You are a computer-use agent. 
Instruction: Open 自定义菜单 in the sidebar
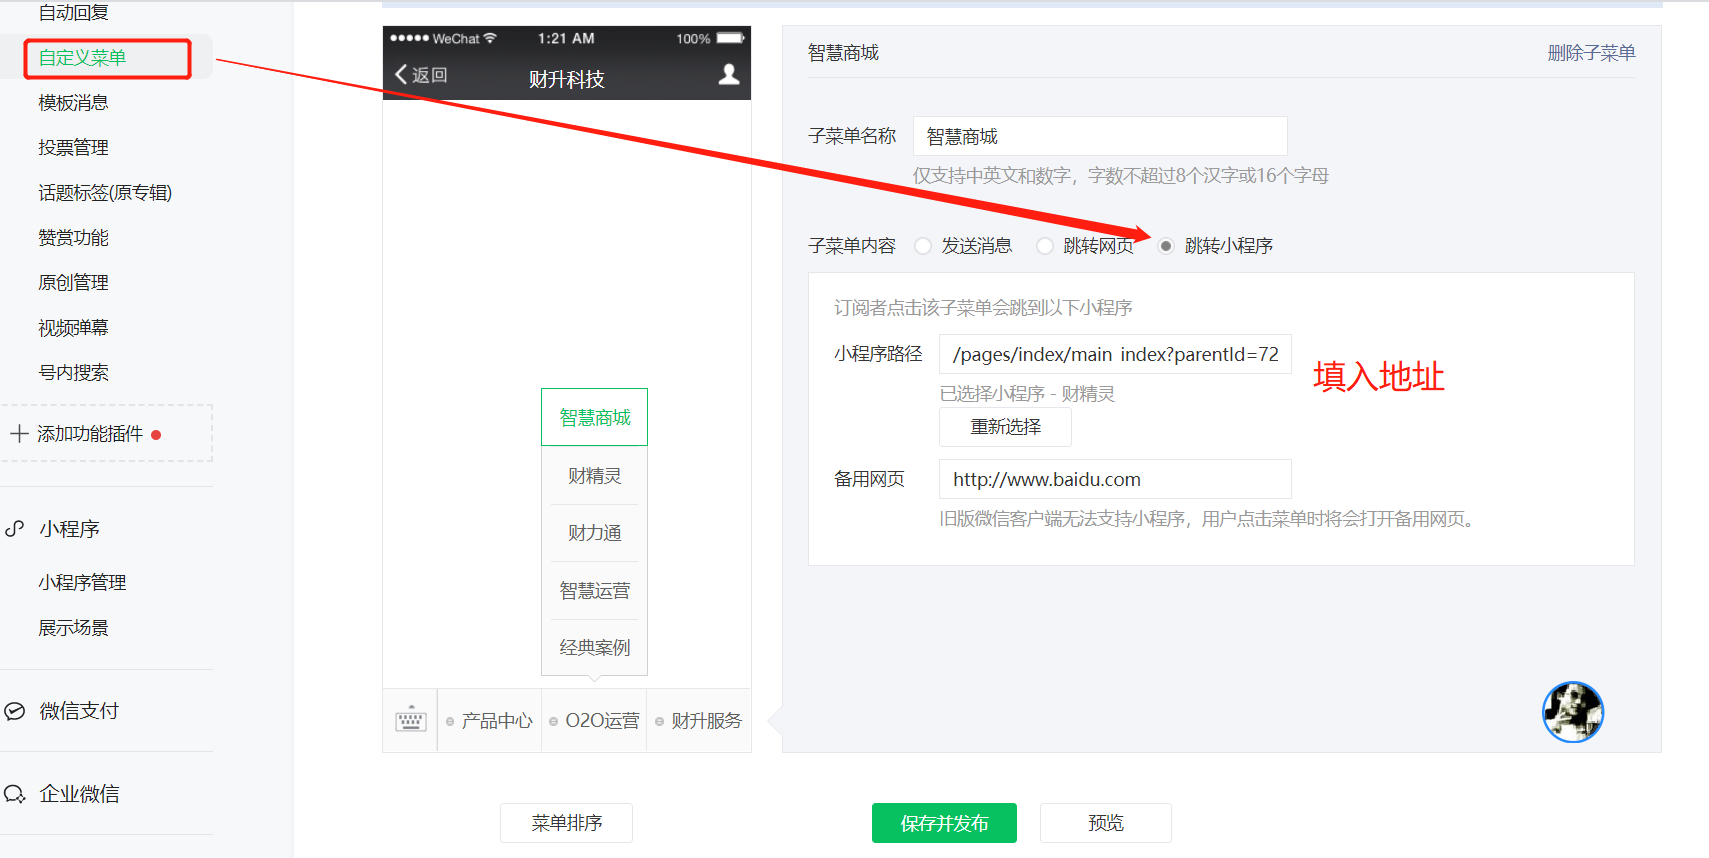tap(82, 58)
